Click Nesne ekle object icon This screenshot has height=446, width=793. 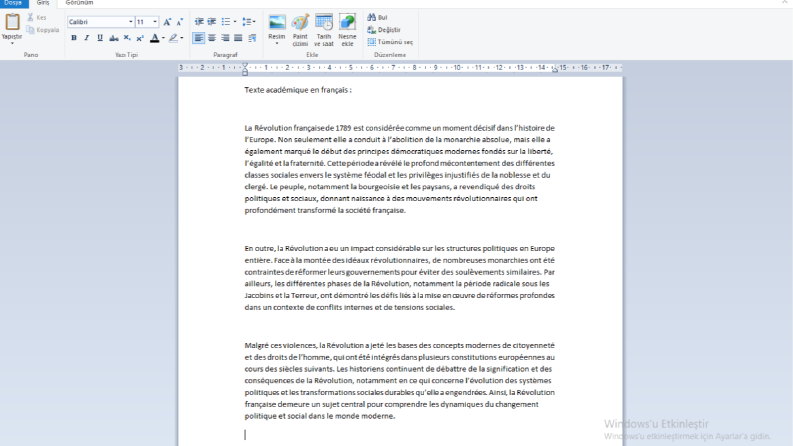347,22
